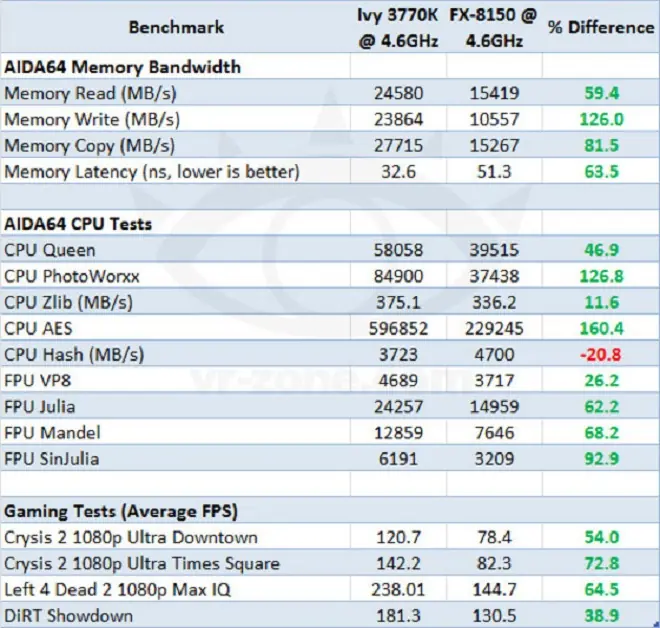Select the Memory Read (MB/s) row label
This screenshot has height=628, width=660.
pyautogui.click(x=90, y=93)
